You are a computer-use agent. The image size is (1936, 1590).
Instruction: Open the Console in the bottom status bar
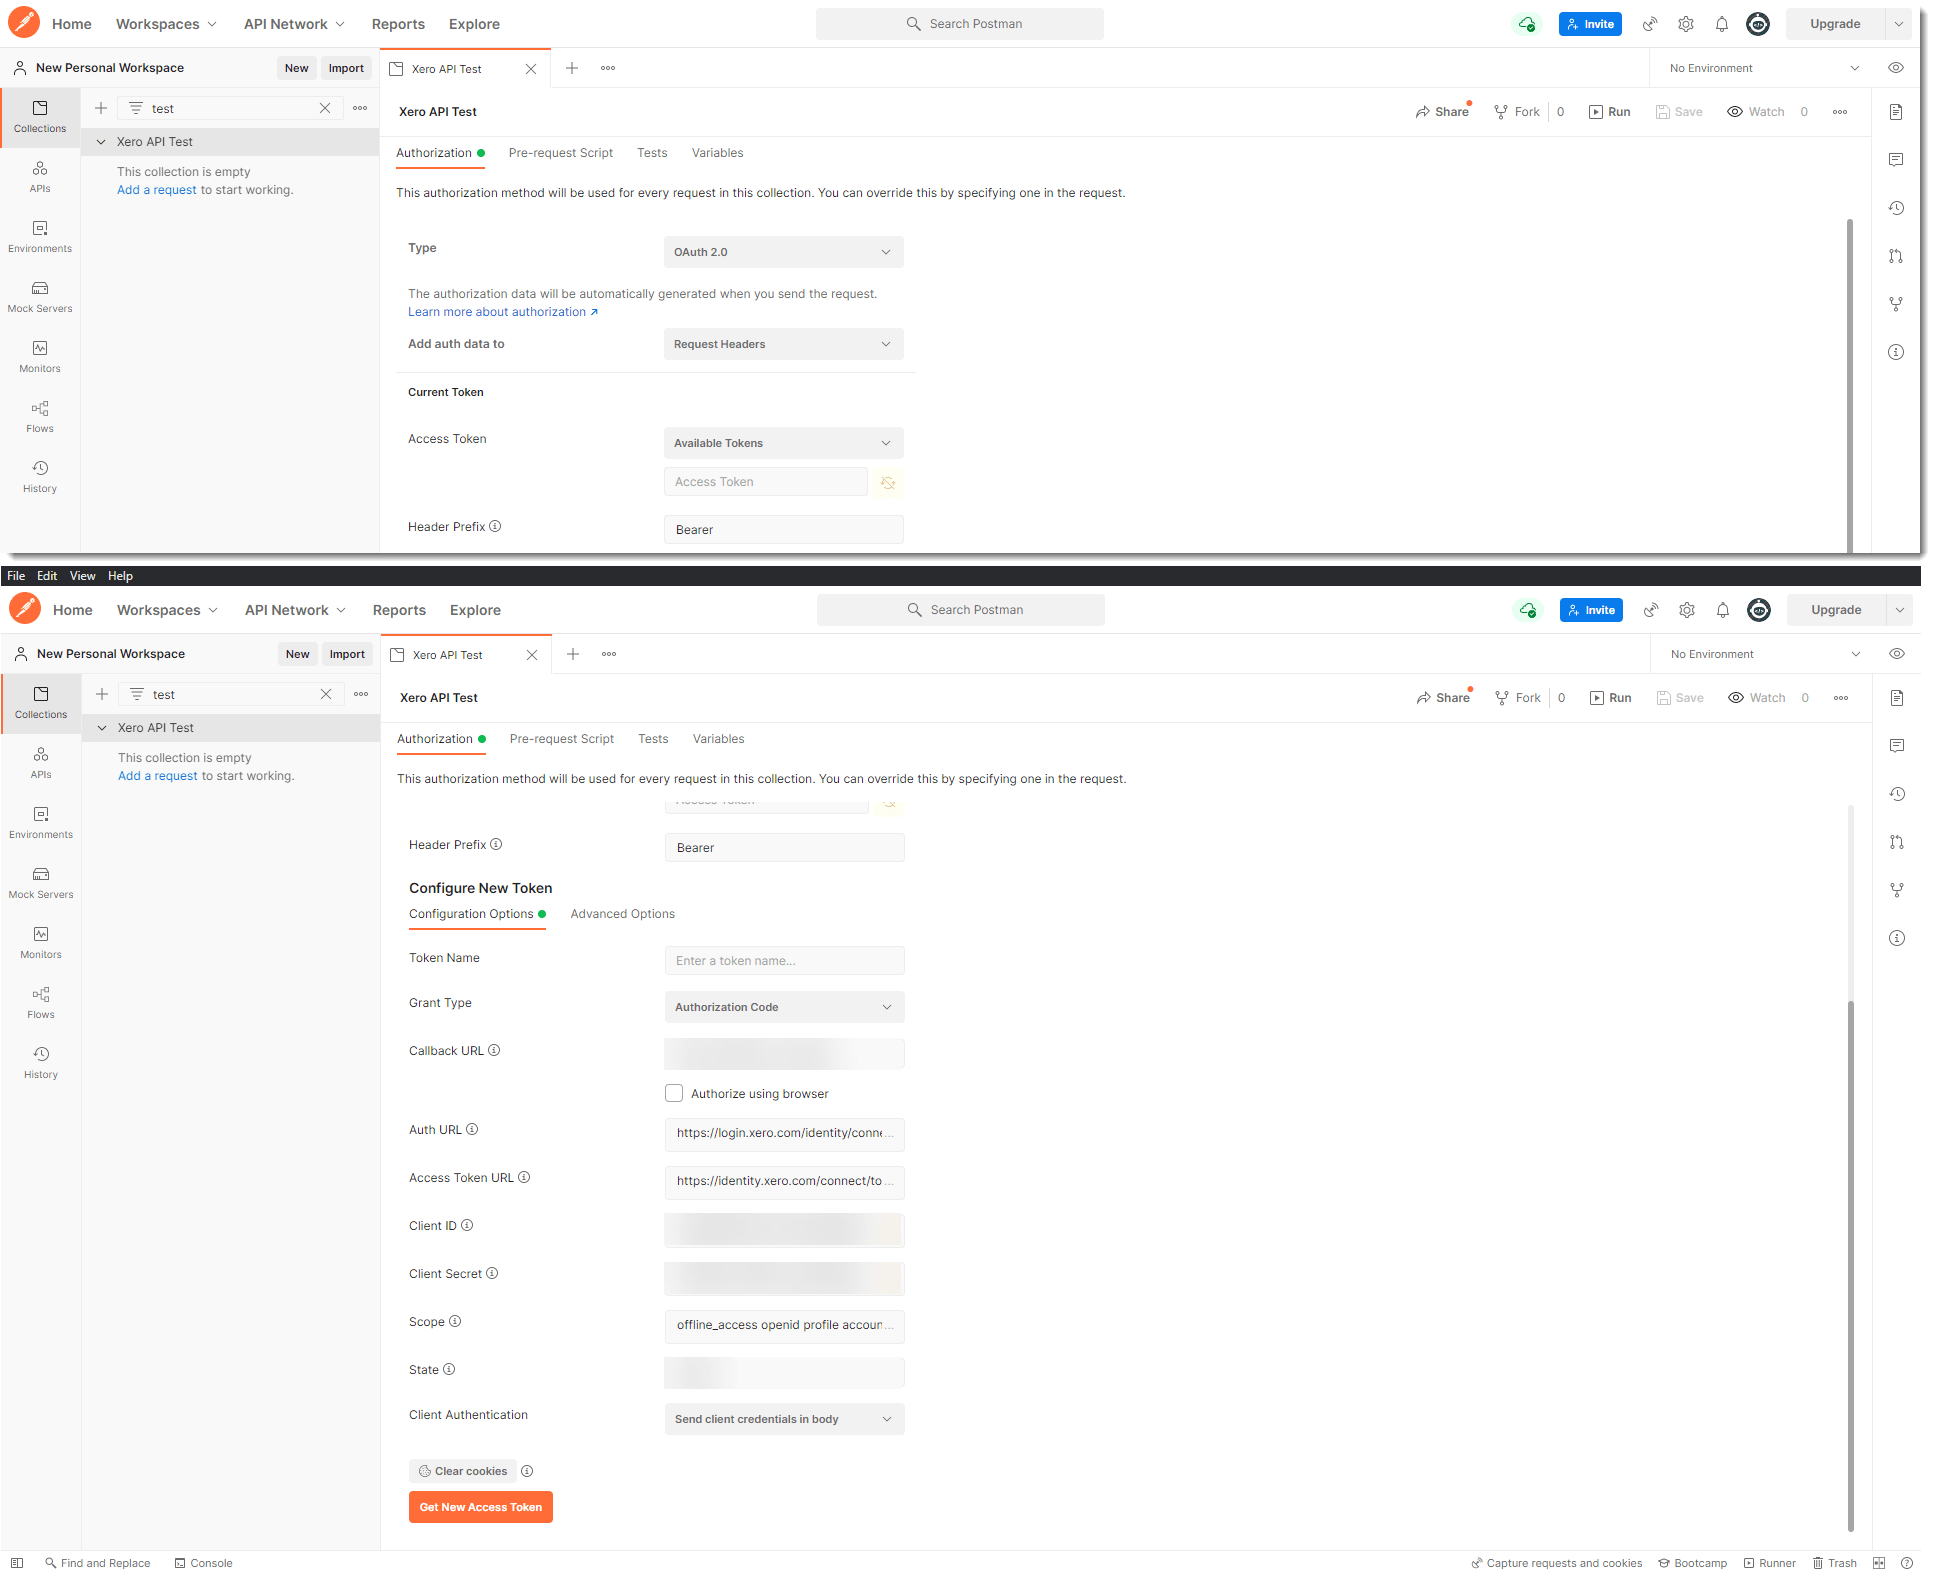tap(203, 1563)
